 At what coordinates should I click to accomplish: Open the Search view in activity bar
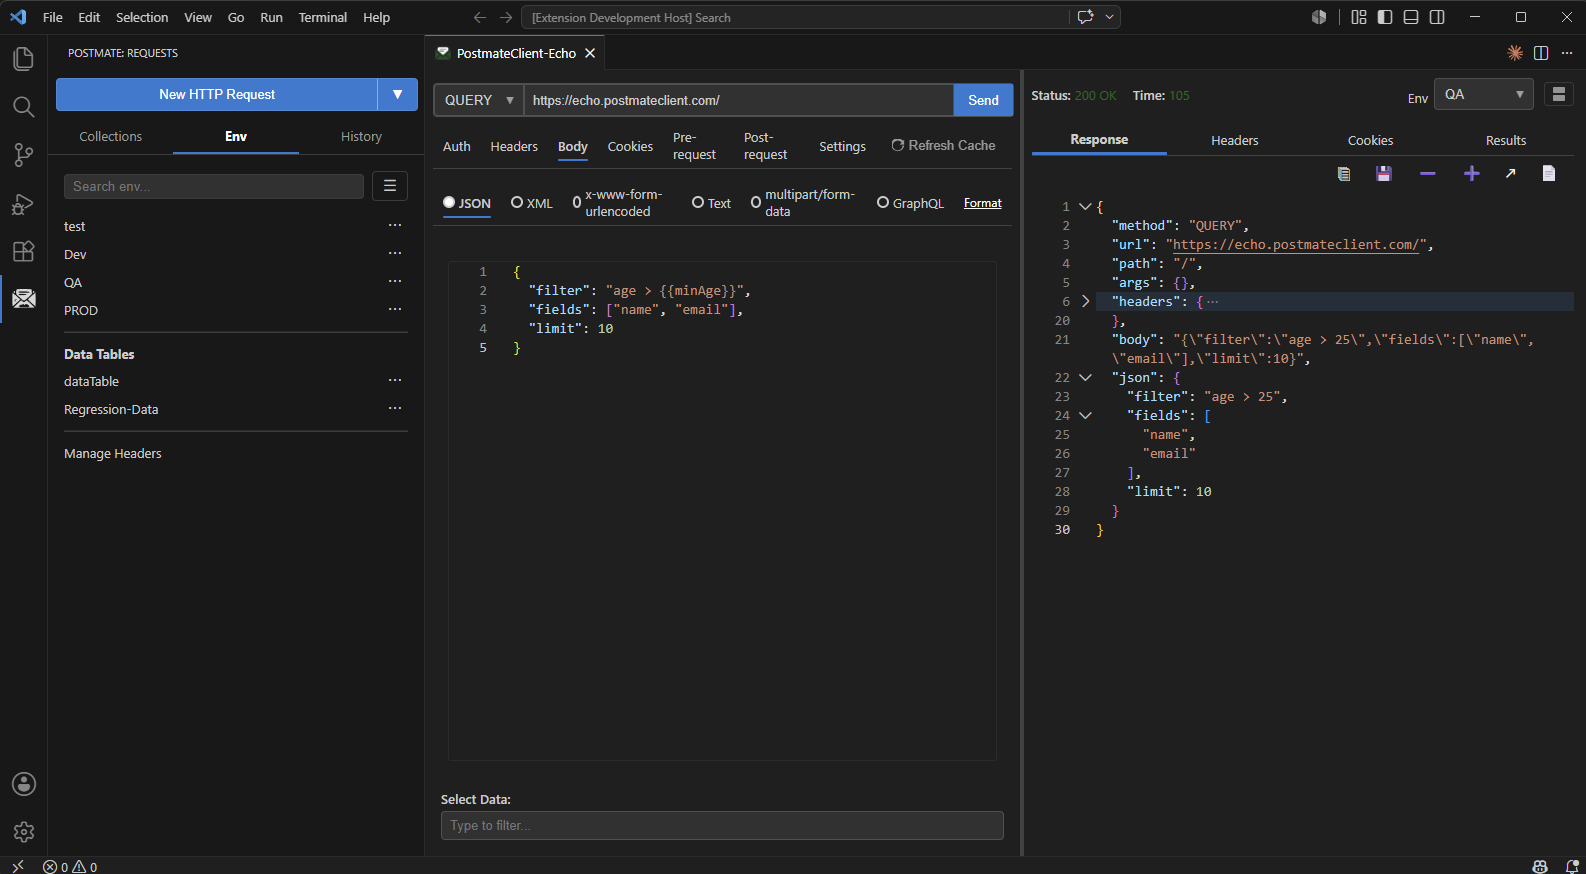point(23,107)
